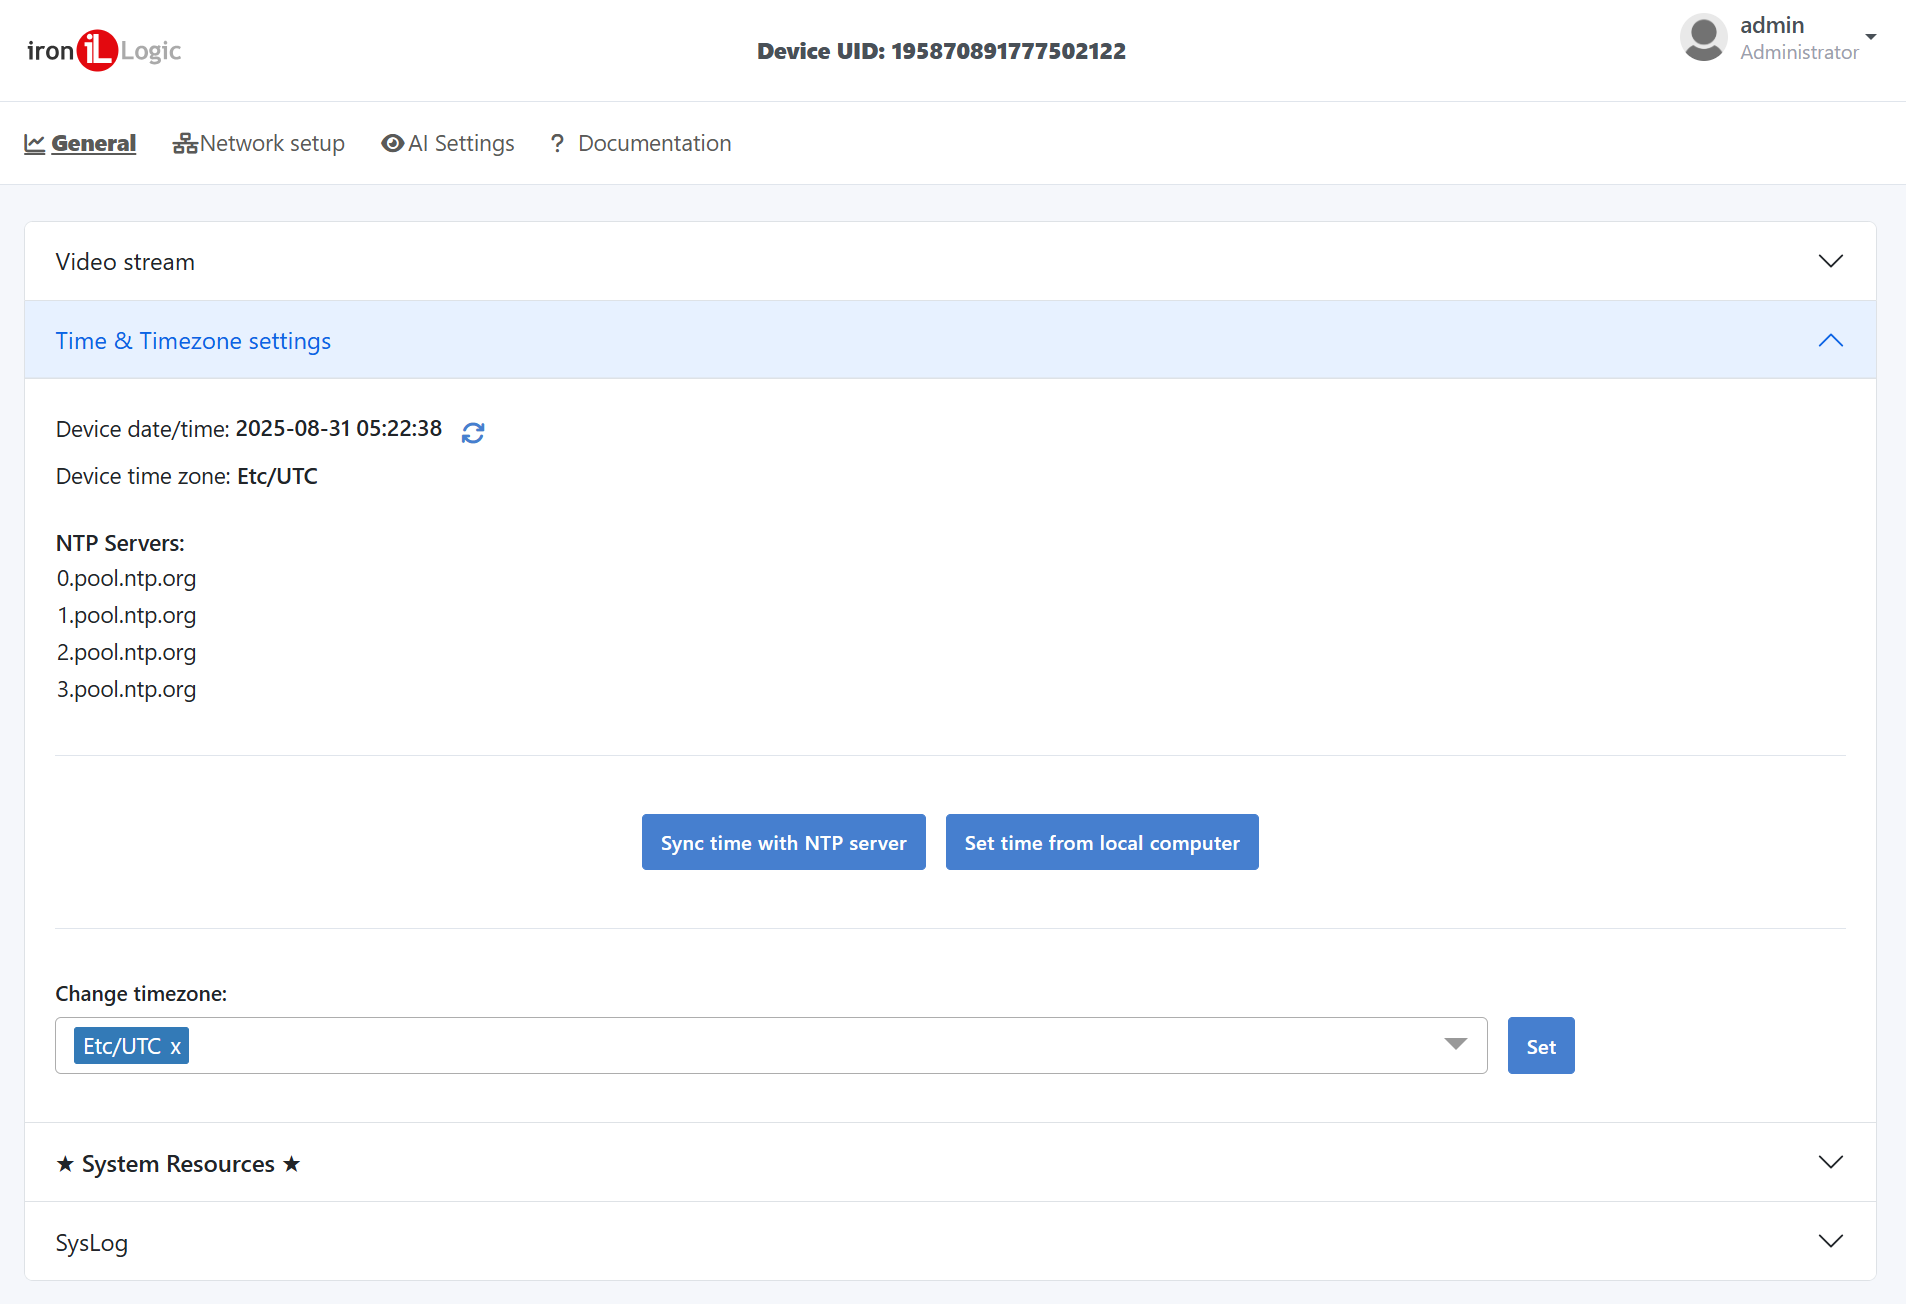Expand the System Resources section
The image size is (1906, 1304).
click(1830, 1162)
